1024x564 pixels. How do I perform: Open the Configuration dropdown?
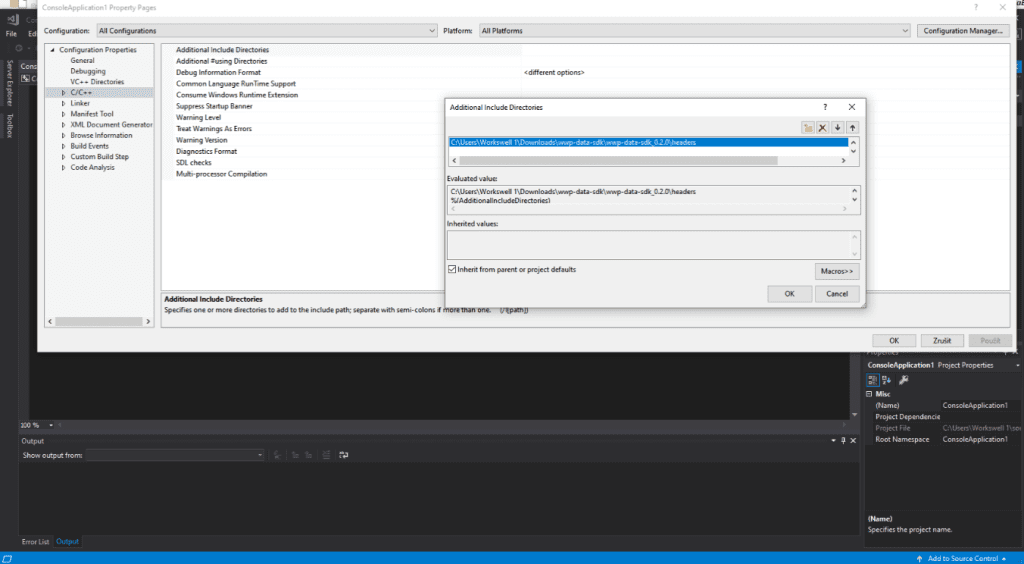click(267, 31)
